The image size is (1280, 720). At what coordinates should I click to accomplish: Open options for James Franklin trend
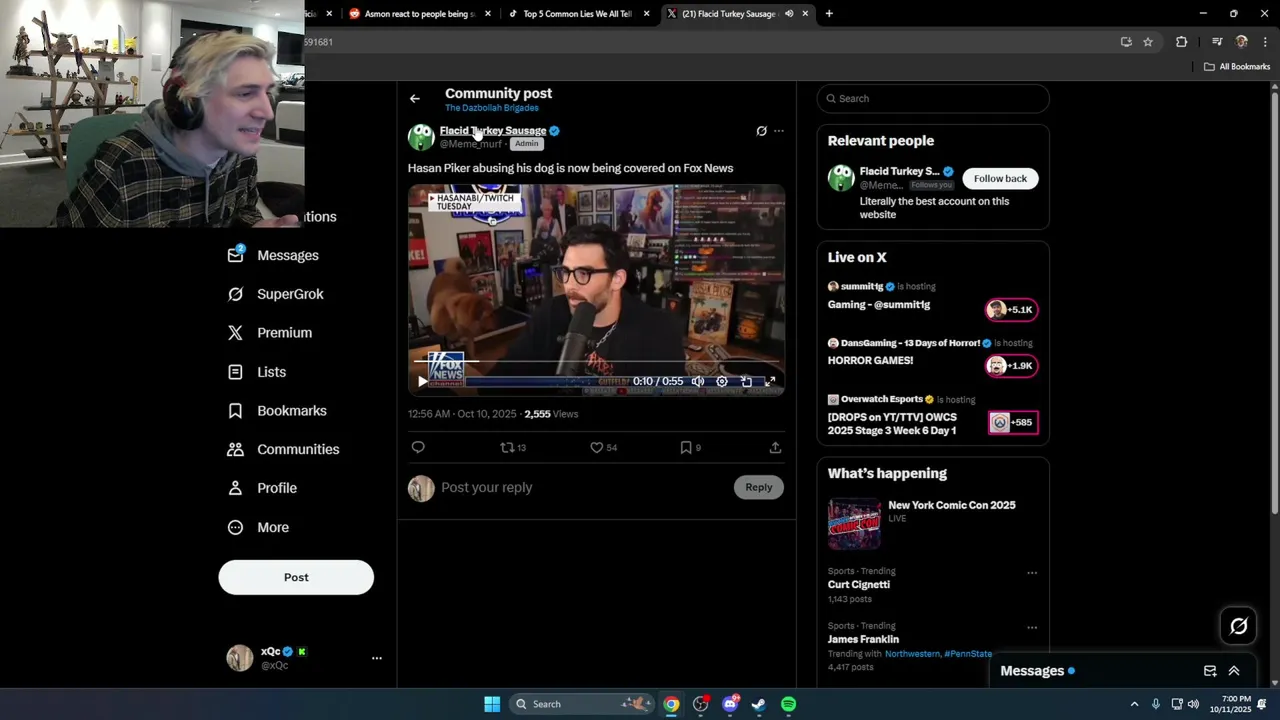pos(1032,628)
